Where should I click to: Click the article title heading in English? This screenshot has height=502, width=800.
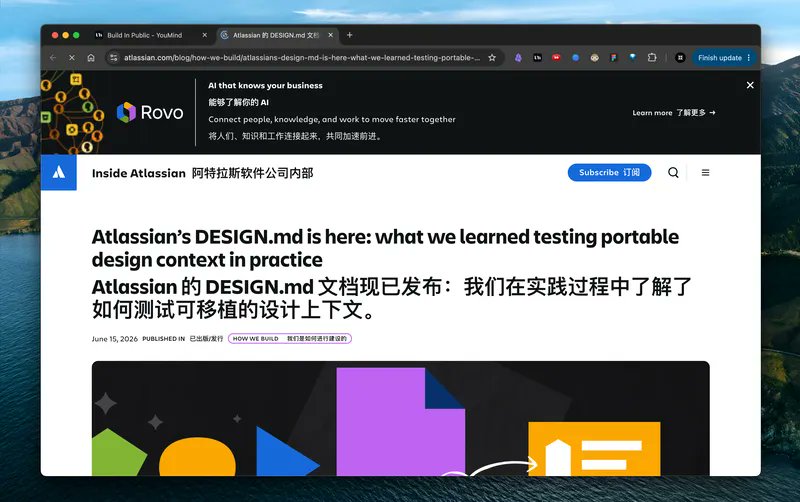coord(385,248)
